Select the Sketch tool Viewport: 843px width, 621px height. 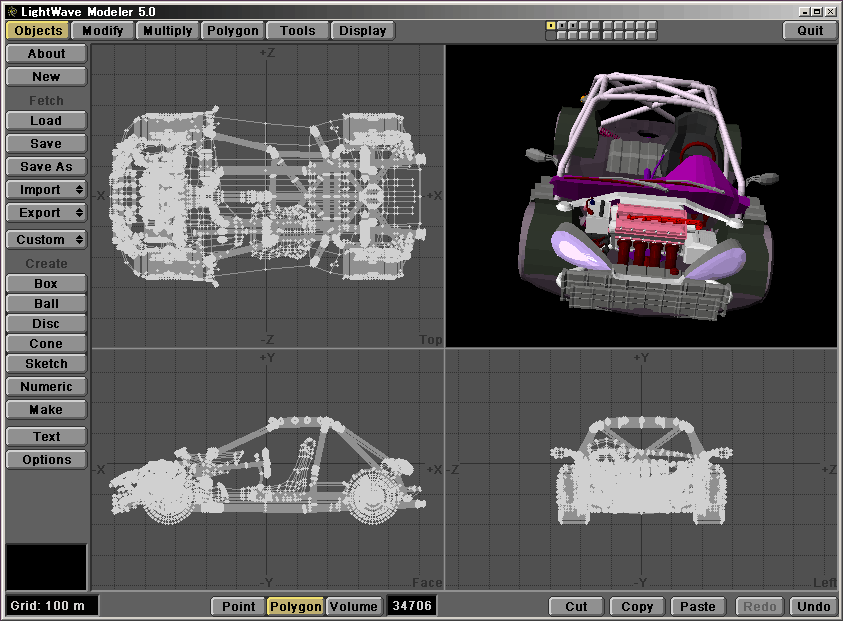point(46,364)
